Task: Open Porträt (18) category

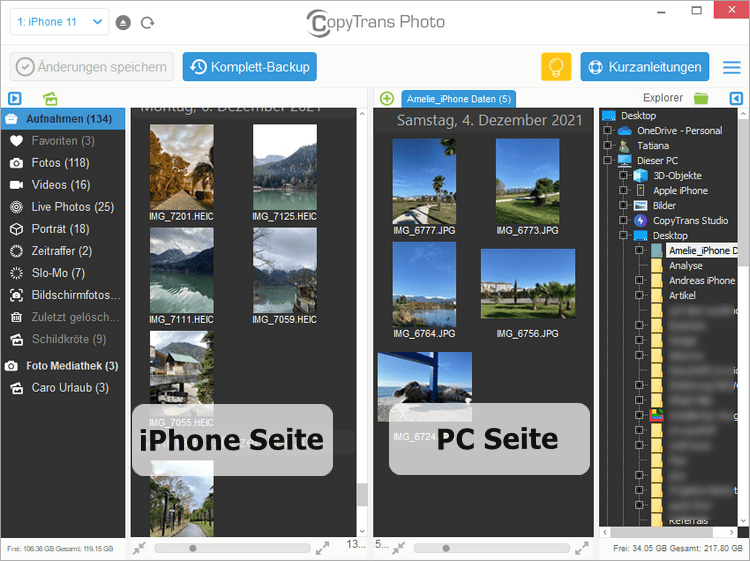Action: (63, 229)
